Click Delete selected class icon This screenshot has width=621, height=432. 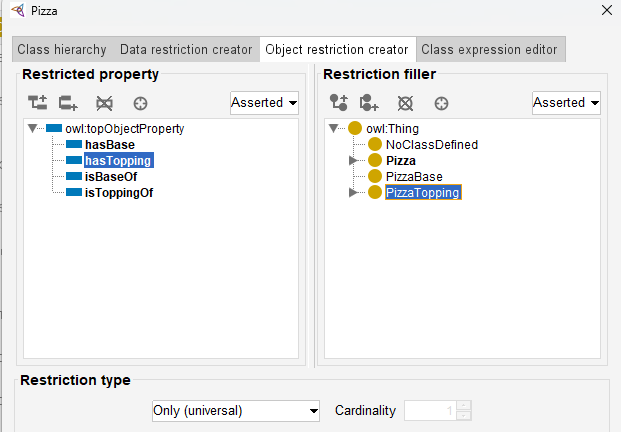405,103
